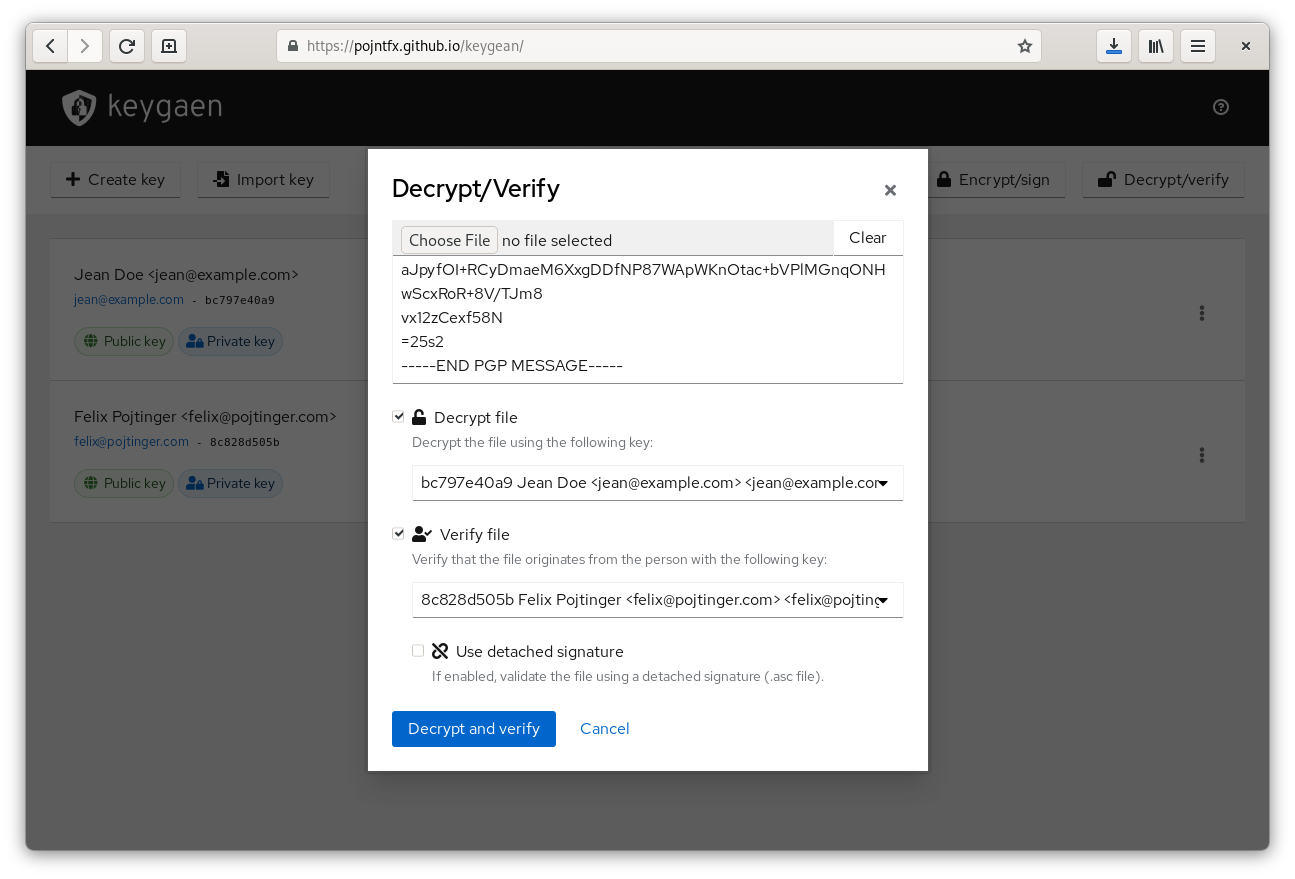Close the browser window with the X button
Image resolution: width=1295 pixels, height=879 pixels.
click(x=1246, y=46)
